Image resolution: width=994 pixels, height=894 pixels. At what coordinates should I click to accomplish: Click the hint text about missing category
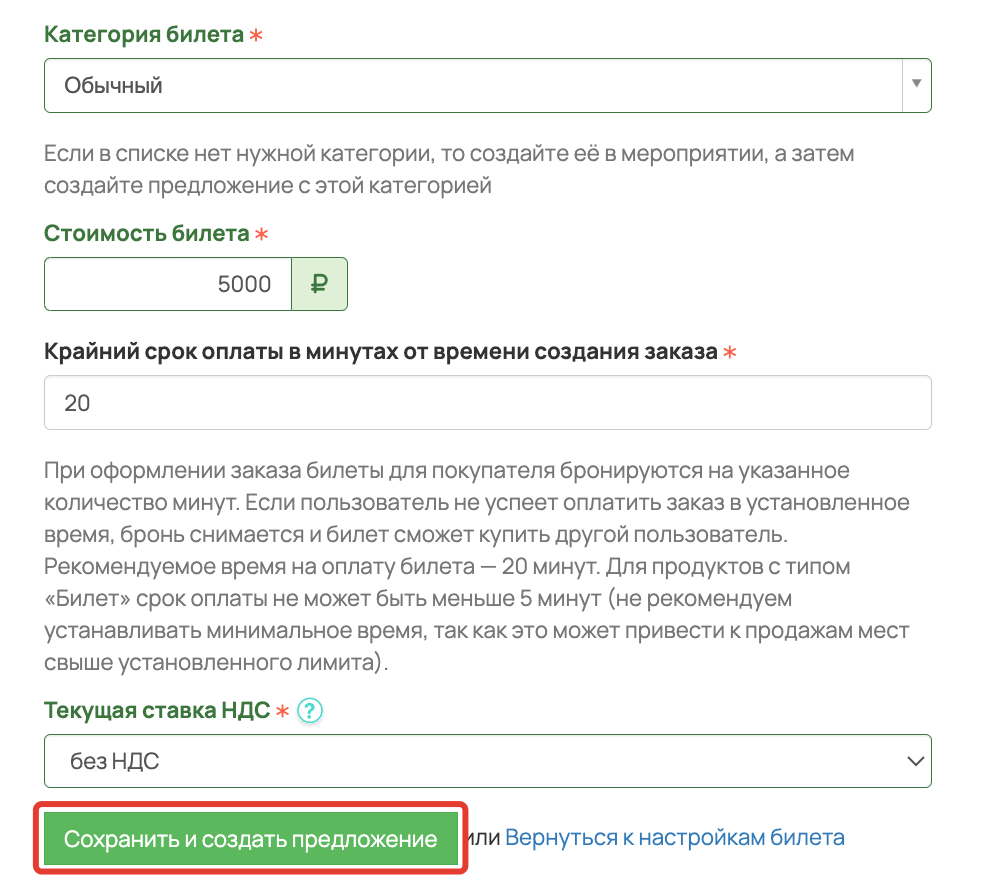tap(449, 169)
